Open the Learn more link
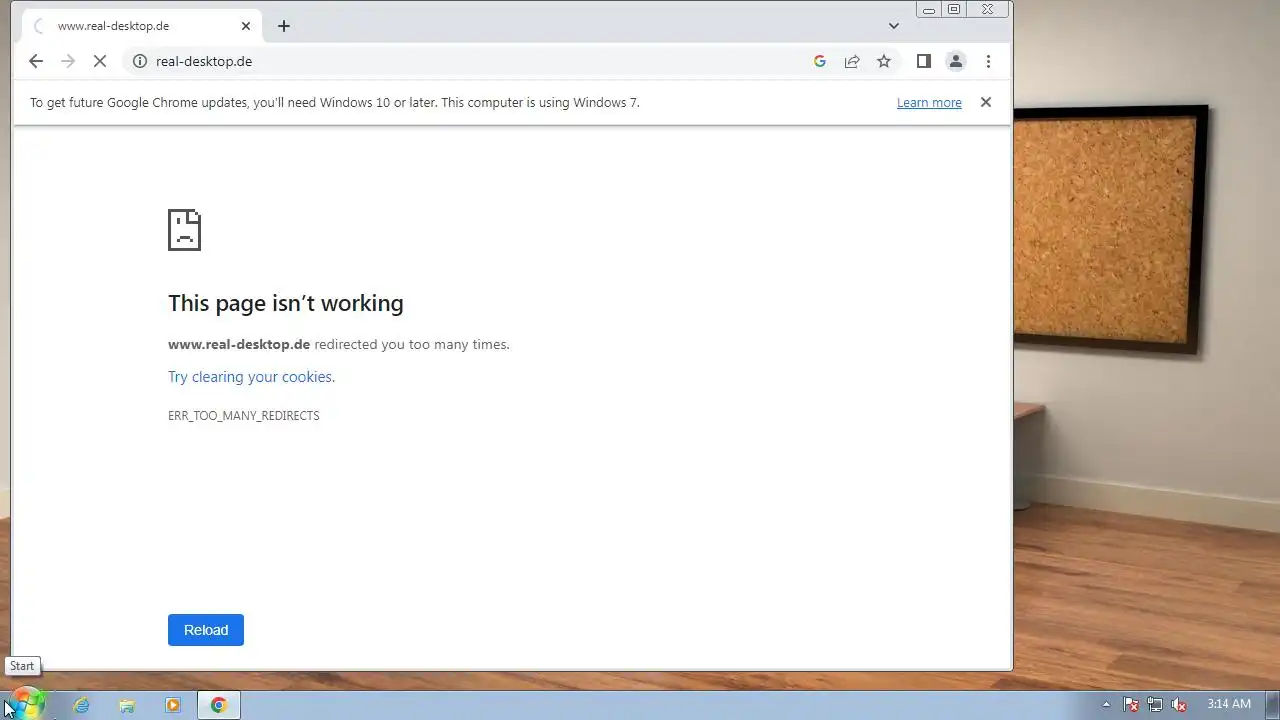 (x=929, y=102)
